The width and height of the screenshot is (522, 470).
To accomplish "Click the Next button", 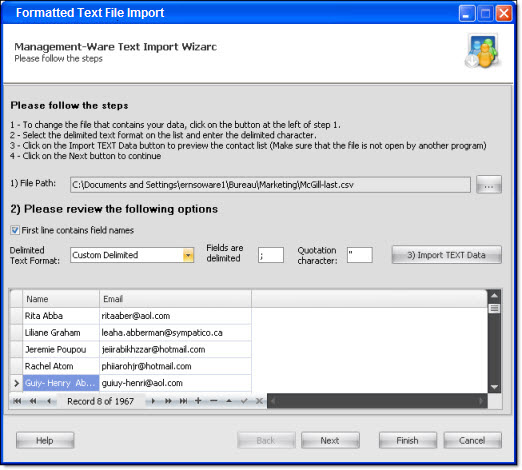I will coord(330,440).
